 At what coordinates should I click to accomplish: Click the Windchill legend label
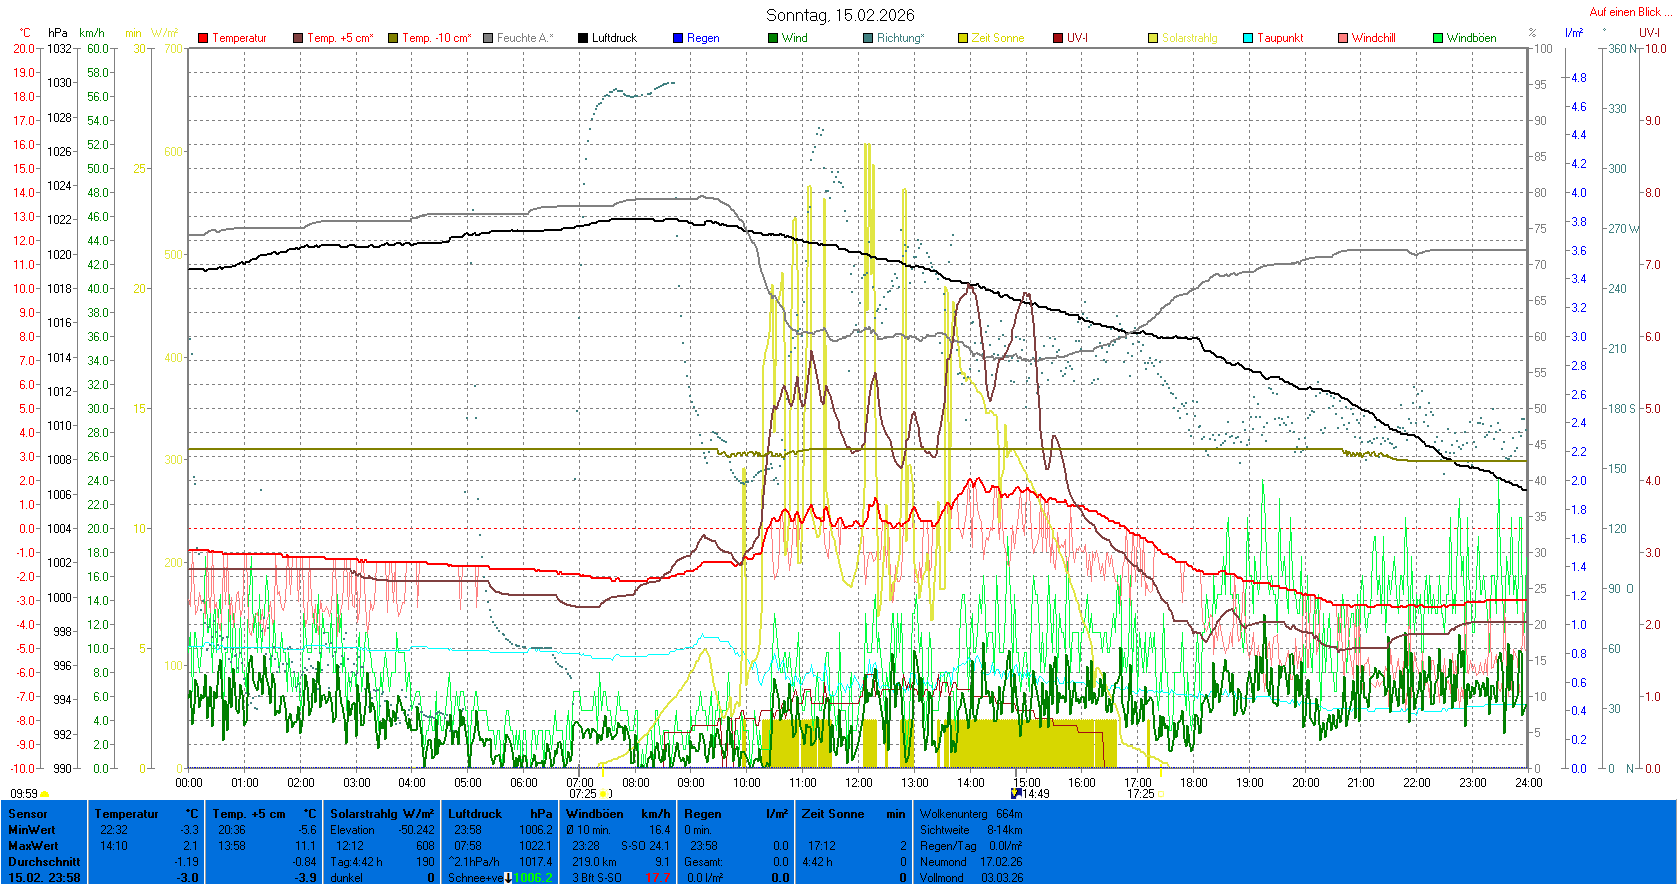click(1373, 38)
